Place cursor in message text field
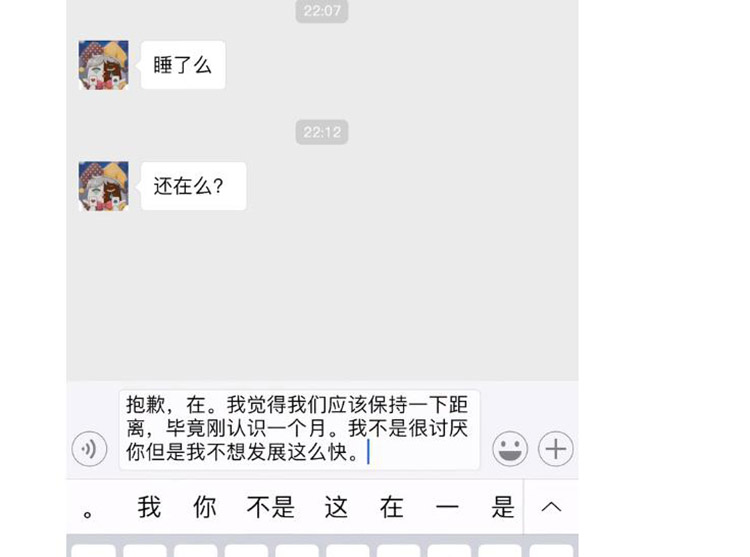 [x=299, y=429]
